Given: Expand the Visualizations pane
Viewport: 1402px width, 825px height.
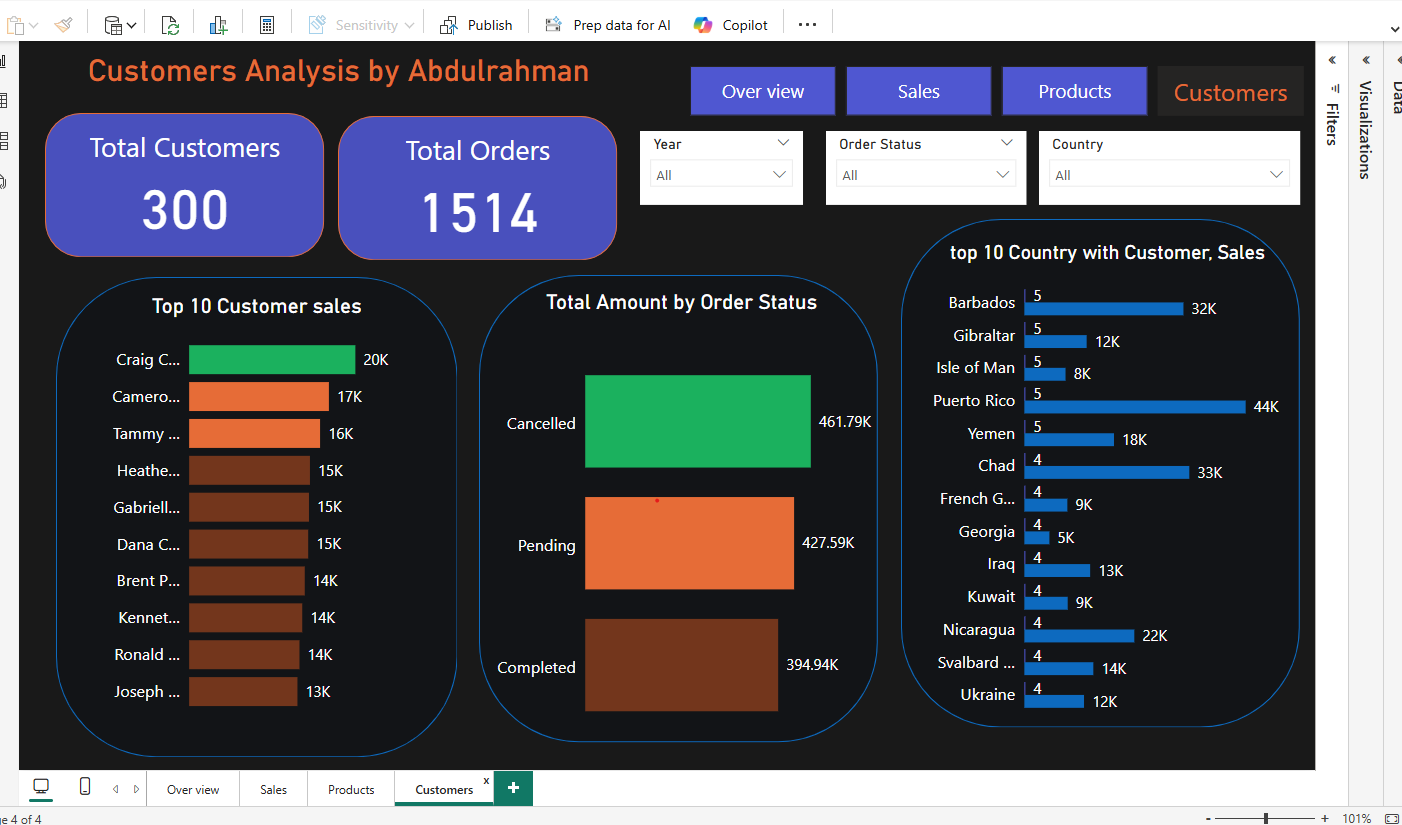Looking at the screenshot, I should coord(1365,61).
